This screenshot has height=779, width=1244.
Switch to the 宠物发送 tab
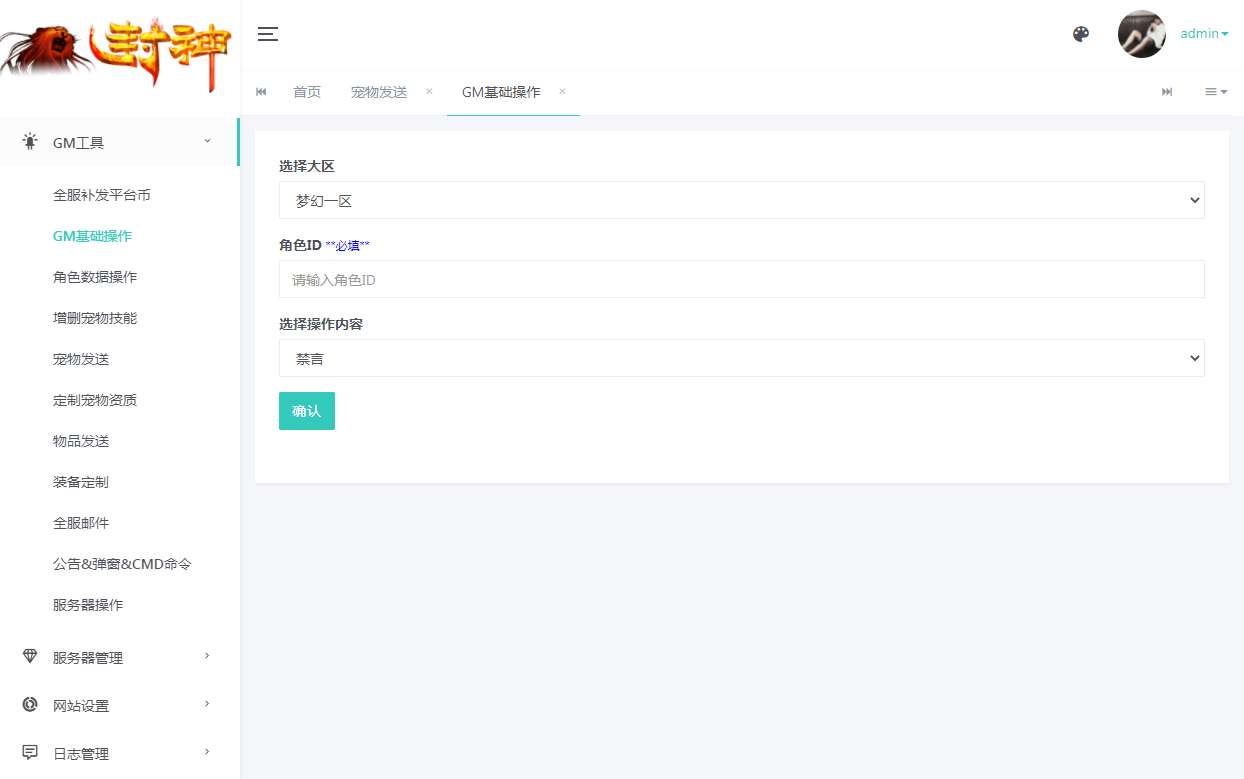[x=378, y=91]
